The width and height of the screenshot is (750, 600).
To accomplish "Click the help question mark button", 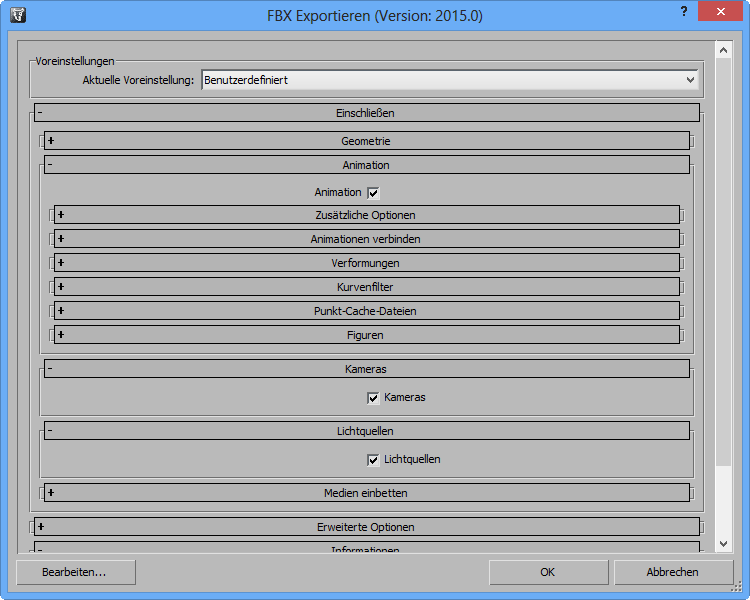I will [684, 11].
